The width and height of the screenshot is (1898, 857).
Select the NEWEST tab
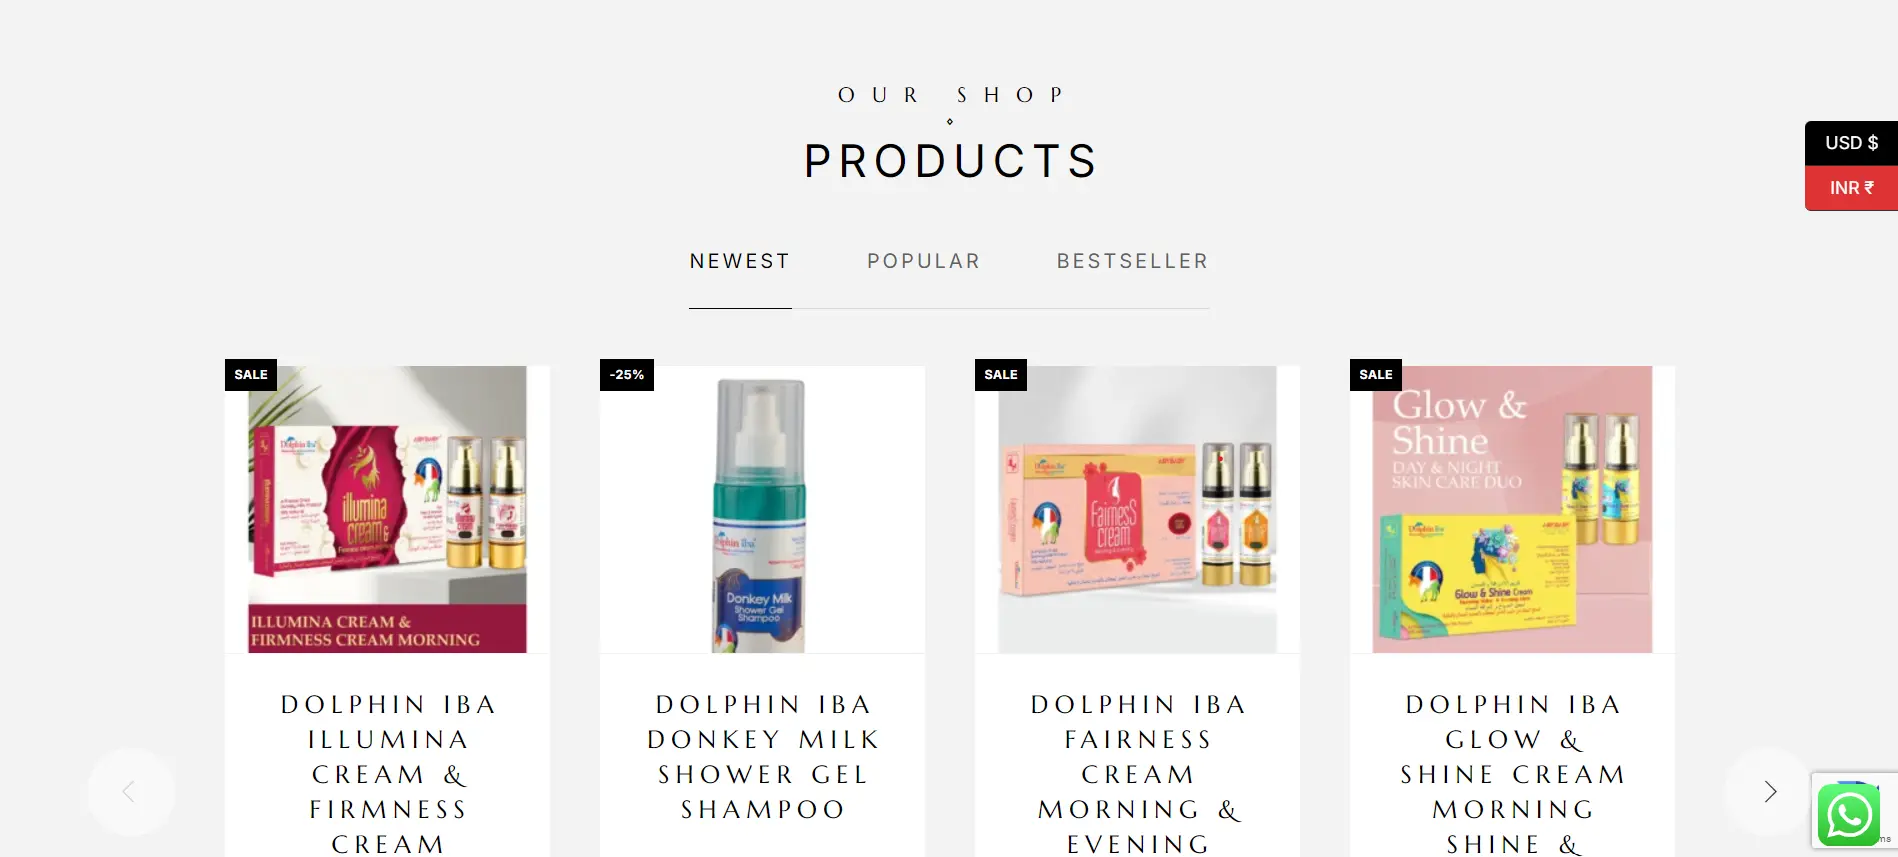740,261
